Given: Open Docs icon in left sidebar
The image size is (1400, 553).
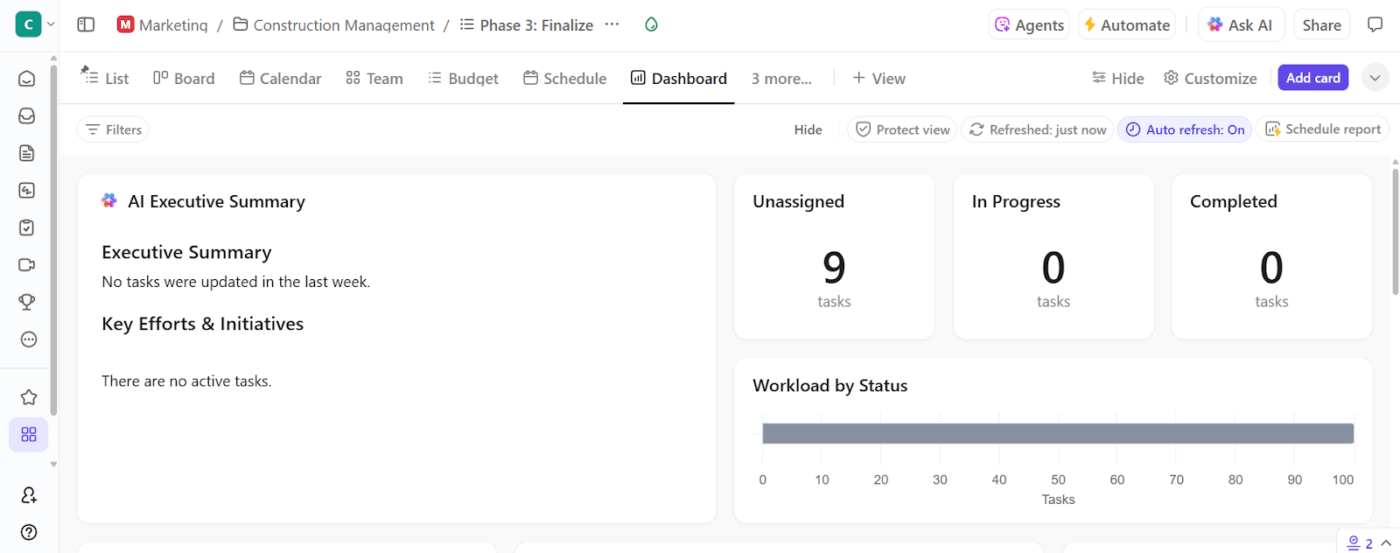Looking at the screenshot, I should 27,153.
